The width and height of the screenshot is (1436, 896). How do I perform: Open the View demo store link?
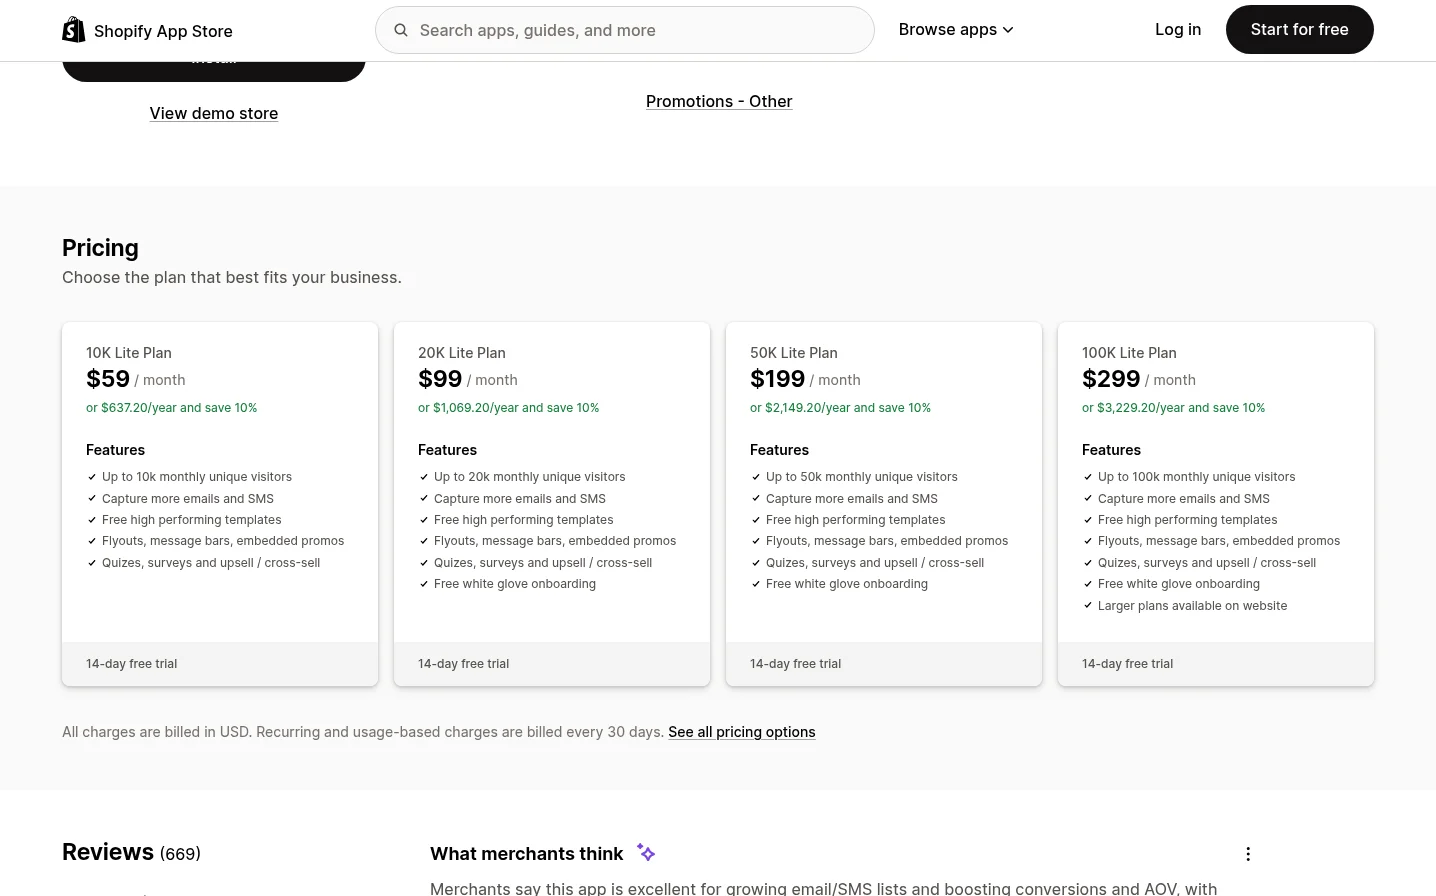point(214,114)
